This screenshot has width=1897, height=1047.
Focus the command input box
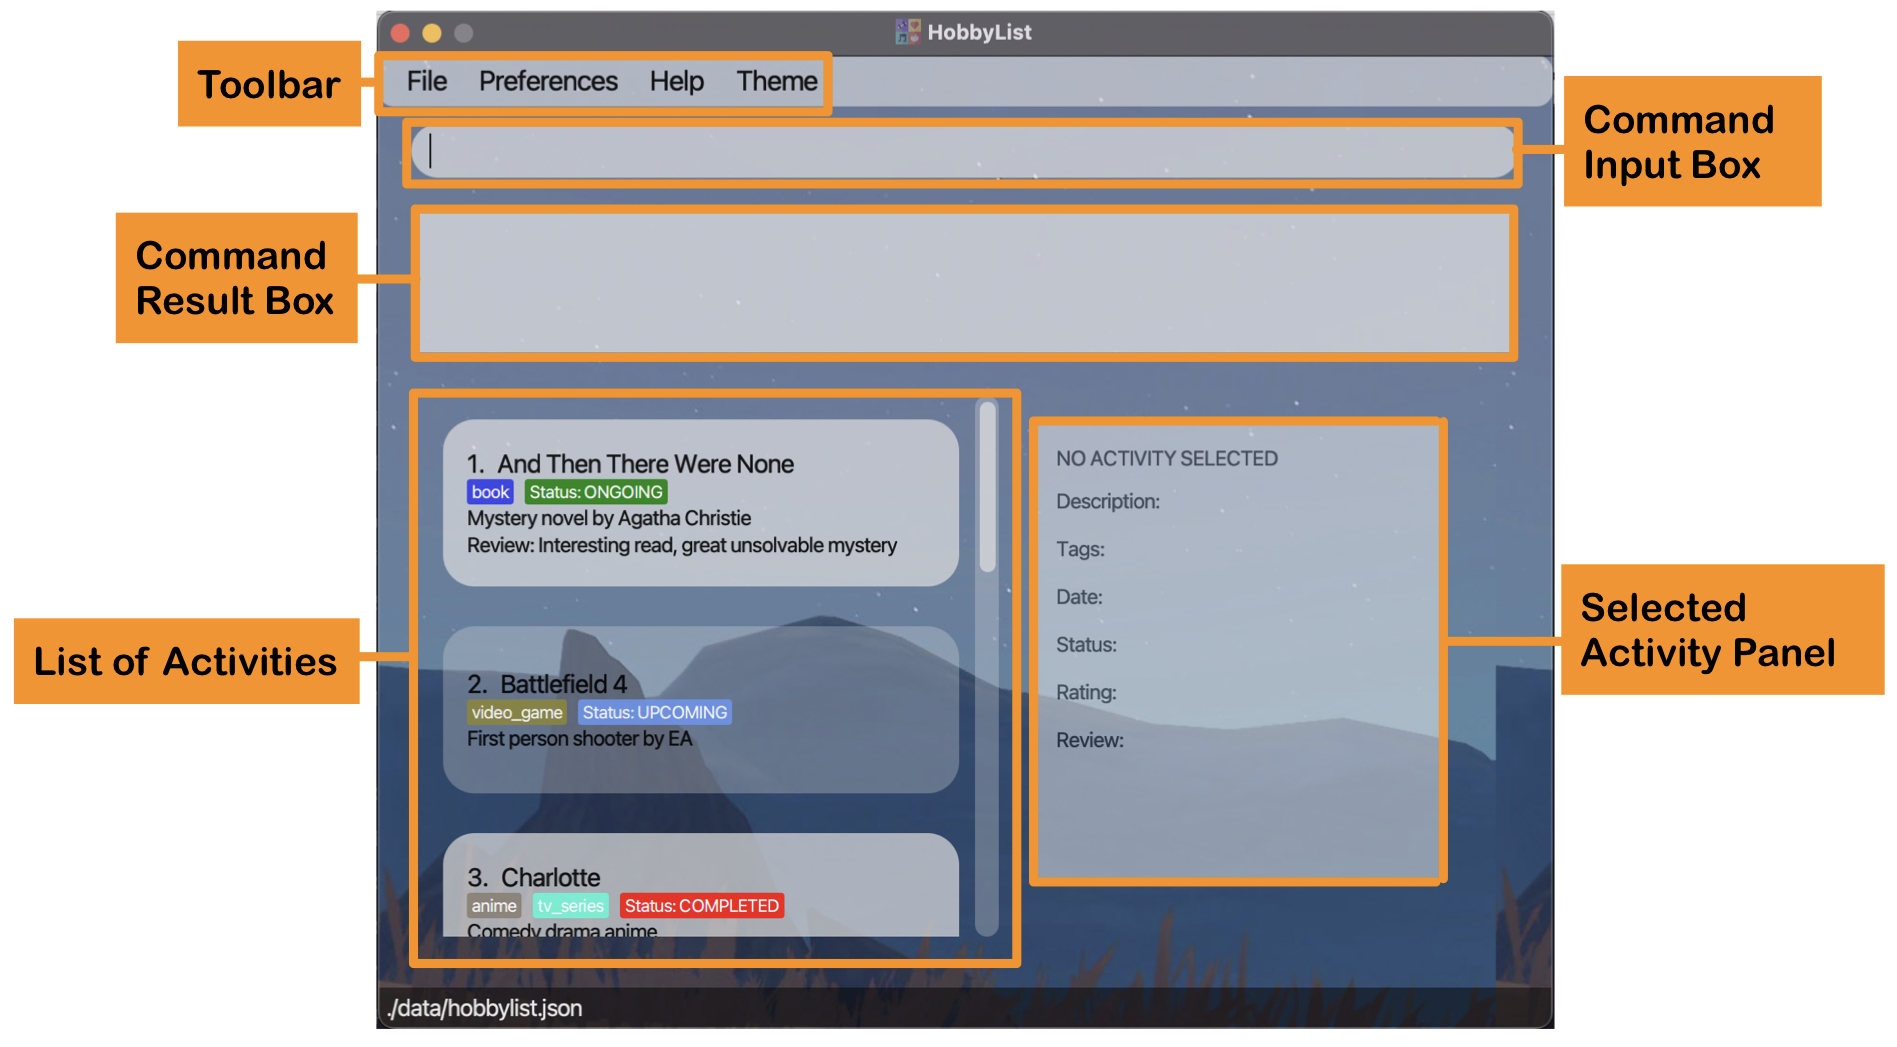coord(962,152)
